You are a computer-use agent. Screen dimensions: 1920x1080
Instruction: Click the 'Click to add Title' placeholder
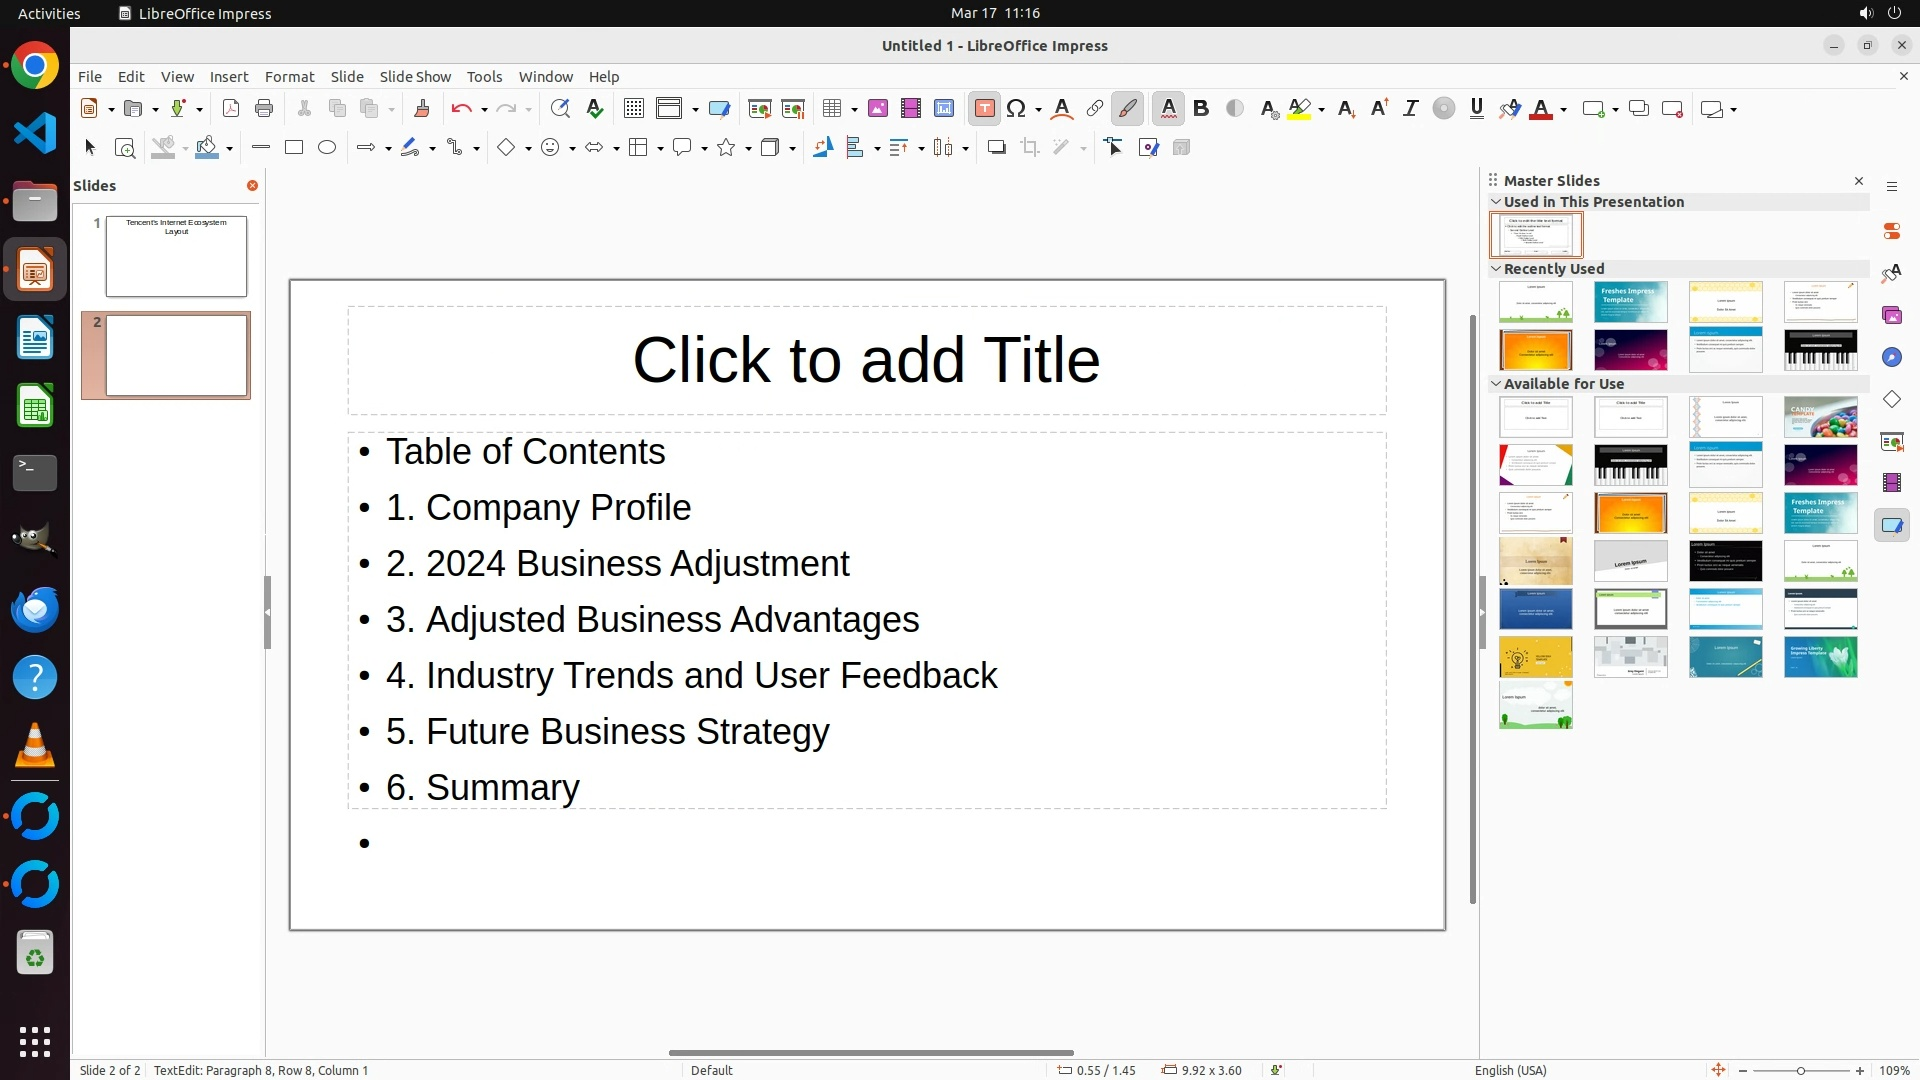point(866,360)
